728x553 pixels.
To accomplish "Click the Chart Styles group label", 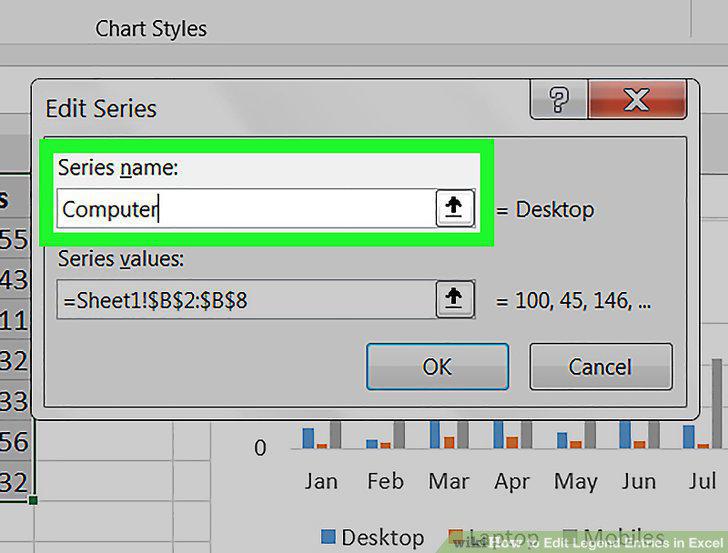I will pyautogui.click(x=151, y=29).
